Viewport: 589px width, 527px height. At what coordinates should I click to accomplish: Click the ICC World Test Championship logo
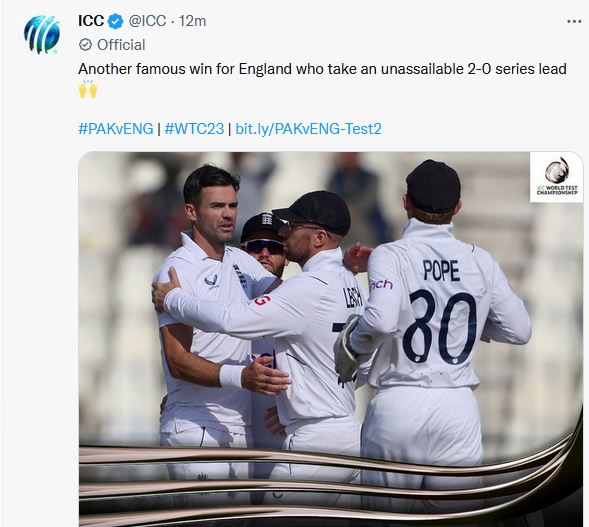[557, 177]
